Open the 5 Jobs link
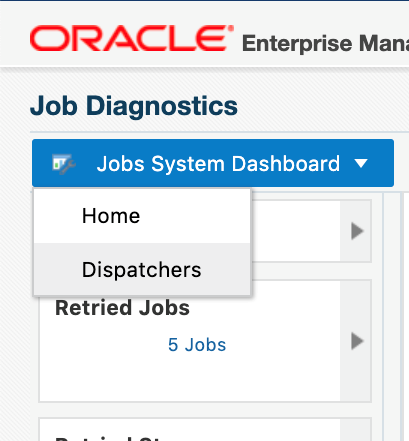The height and width of the screenshot is (441, 409). tap(197, 345)
